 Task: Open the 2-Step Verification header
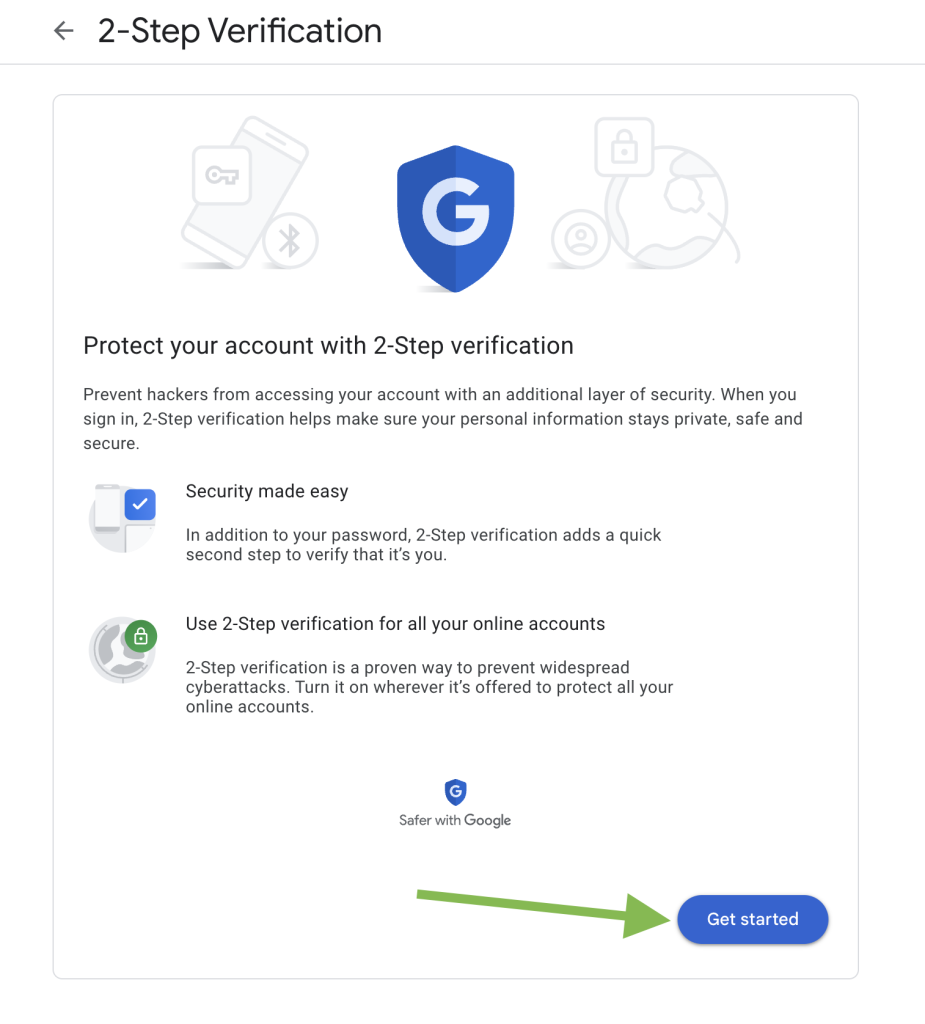pyautogui.click(x=239, y=31)
